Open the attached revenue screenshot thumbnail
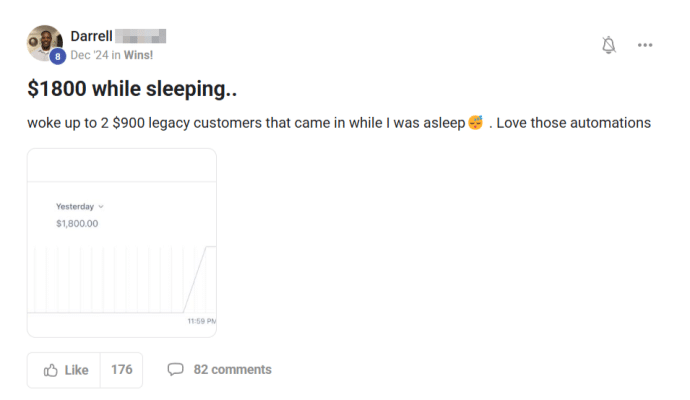Image resolution: width=690 pixels, height=400 pixels. [x=122, y=243]
